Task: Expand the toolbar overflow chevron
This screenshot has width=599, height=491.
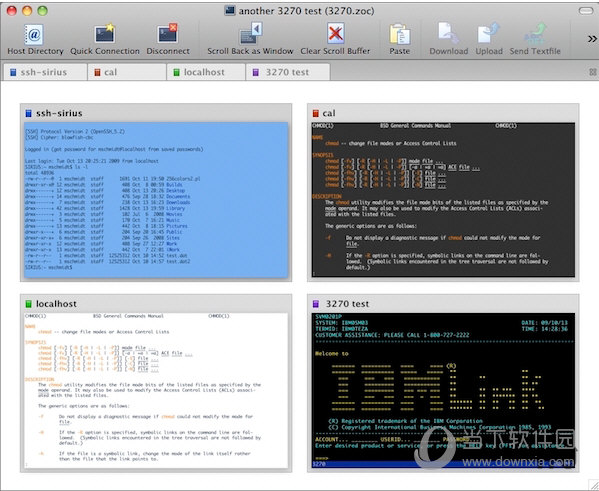Action: [x=592, y=39]
